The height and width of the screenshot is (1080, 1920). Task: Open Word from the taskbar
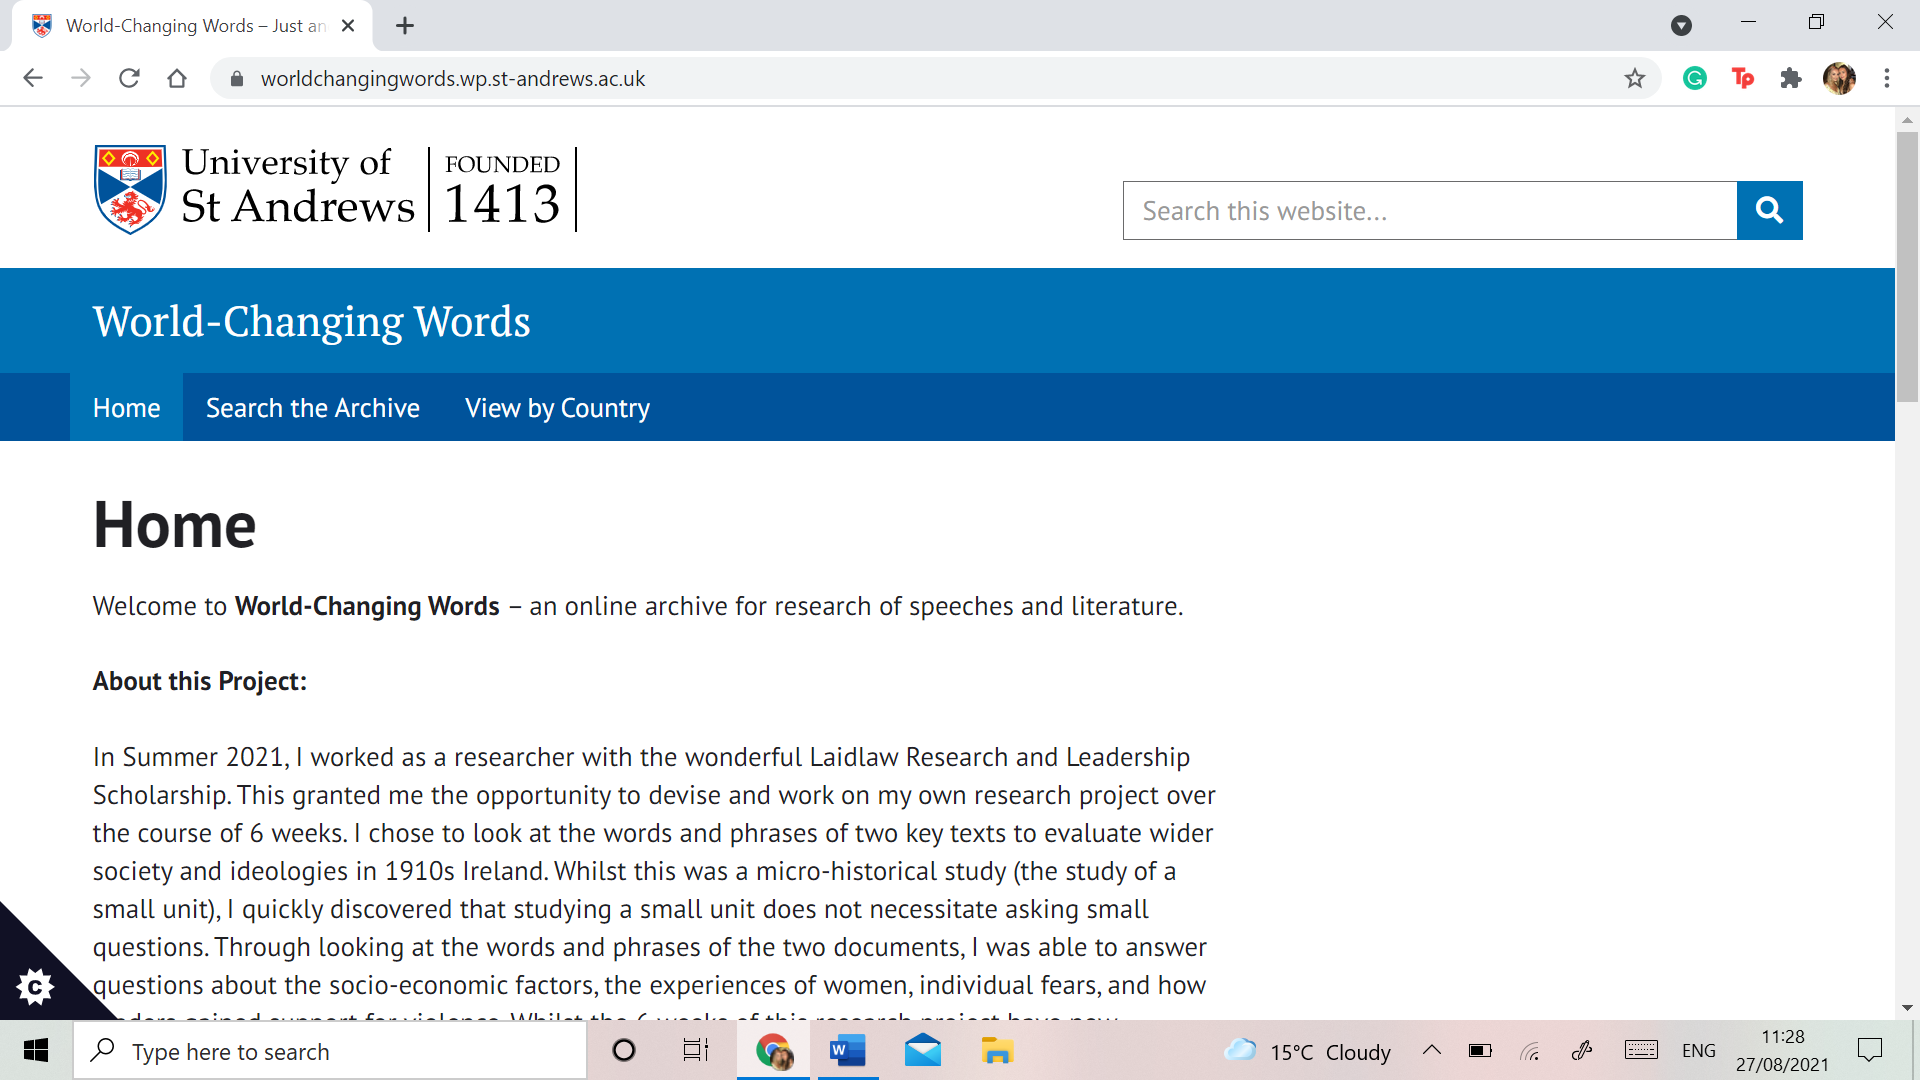847,1051
